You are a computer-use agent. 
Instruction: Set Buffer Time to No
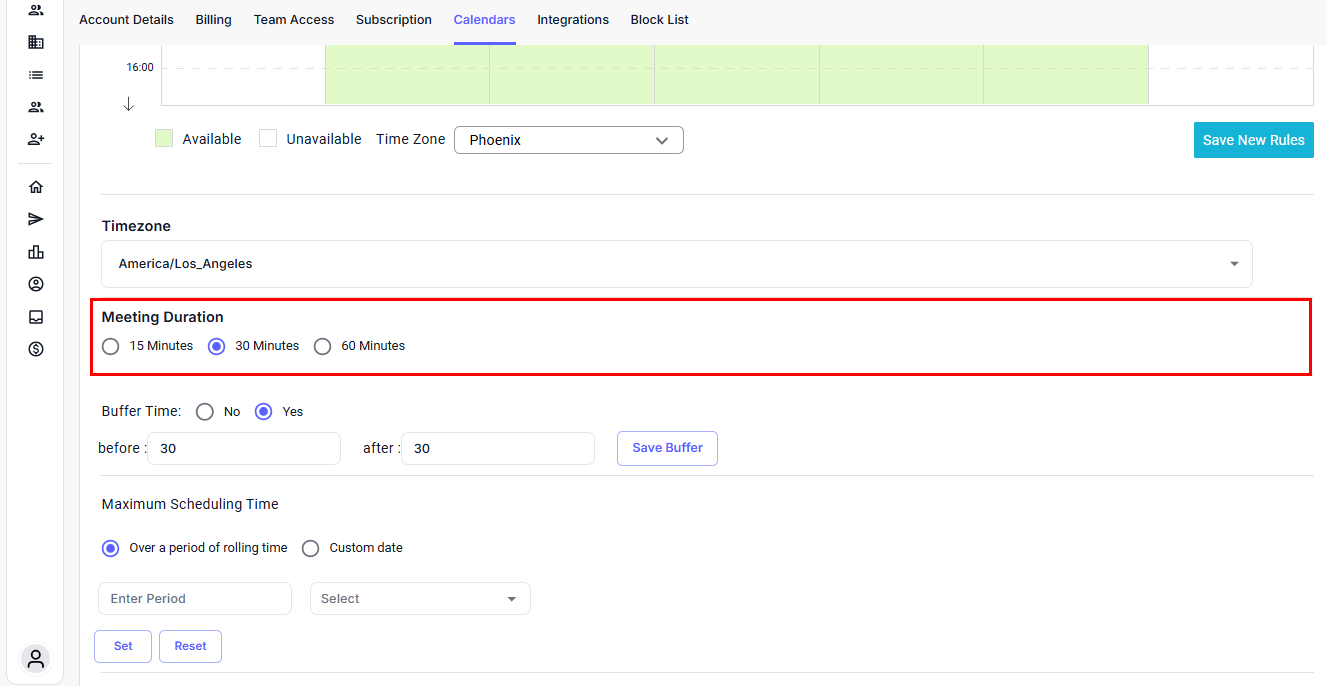(205, 412)
